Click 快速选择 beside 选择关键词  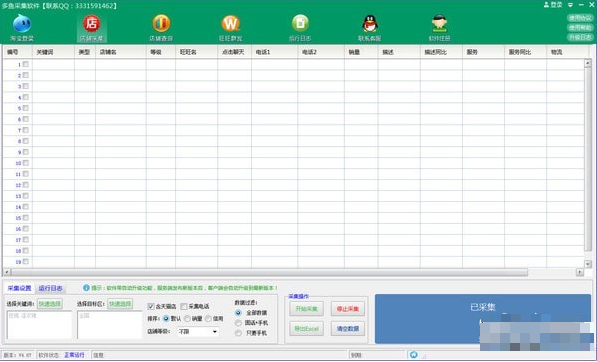(x=50, y=304)
